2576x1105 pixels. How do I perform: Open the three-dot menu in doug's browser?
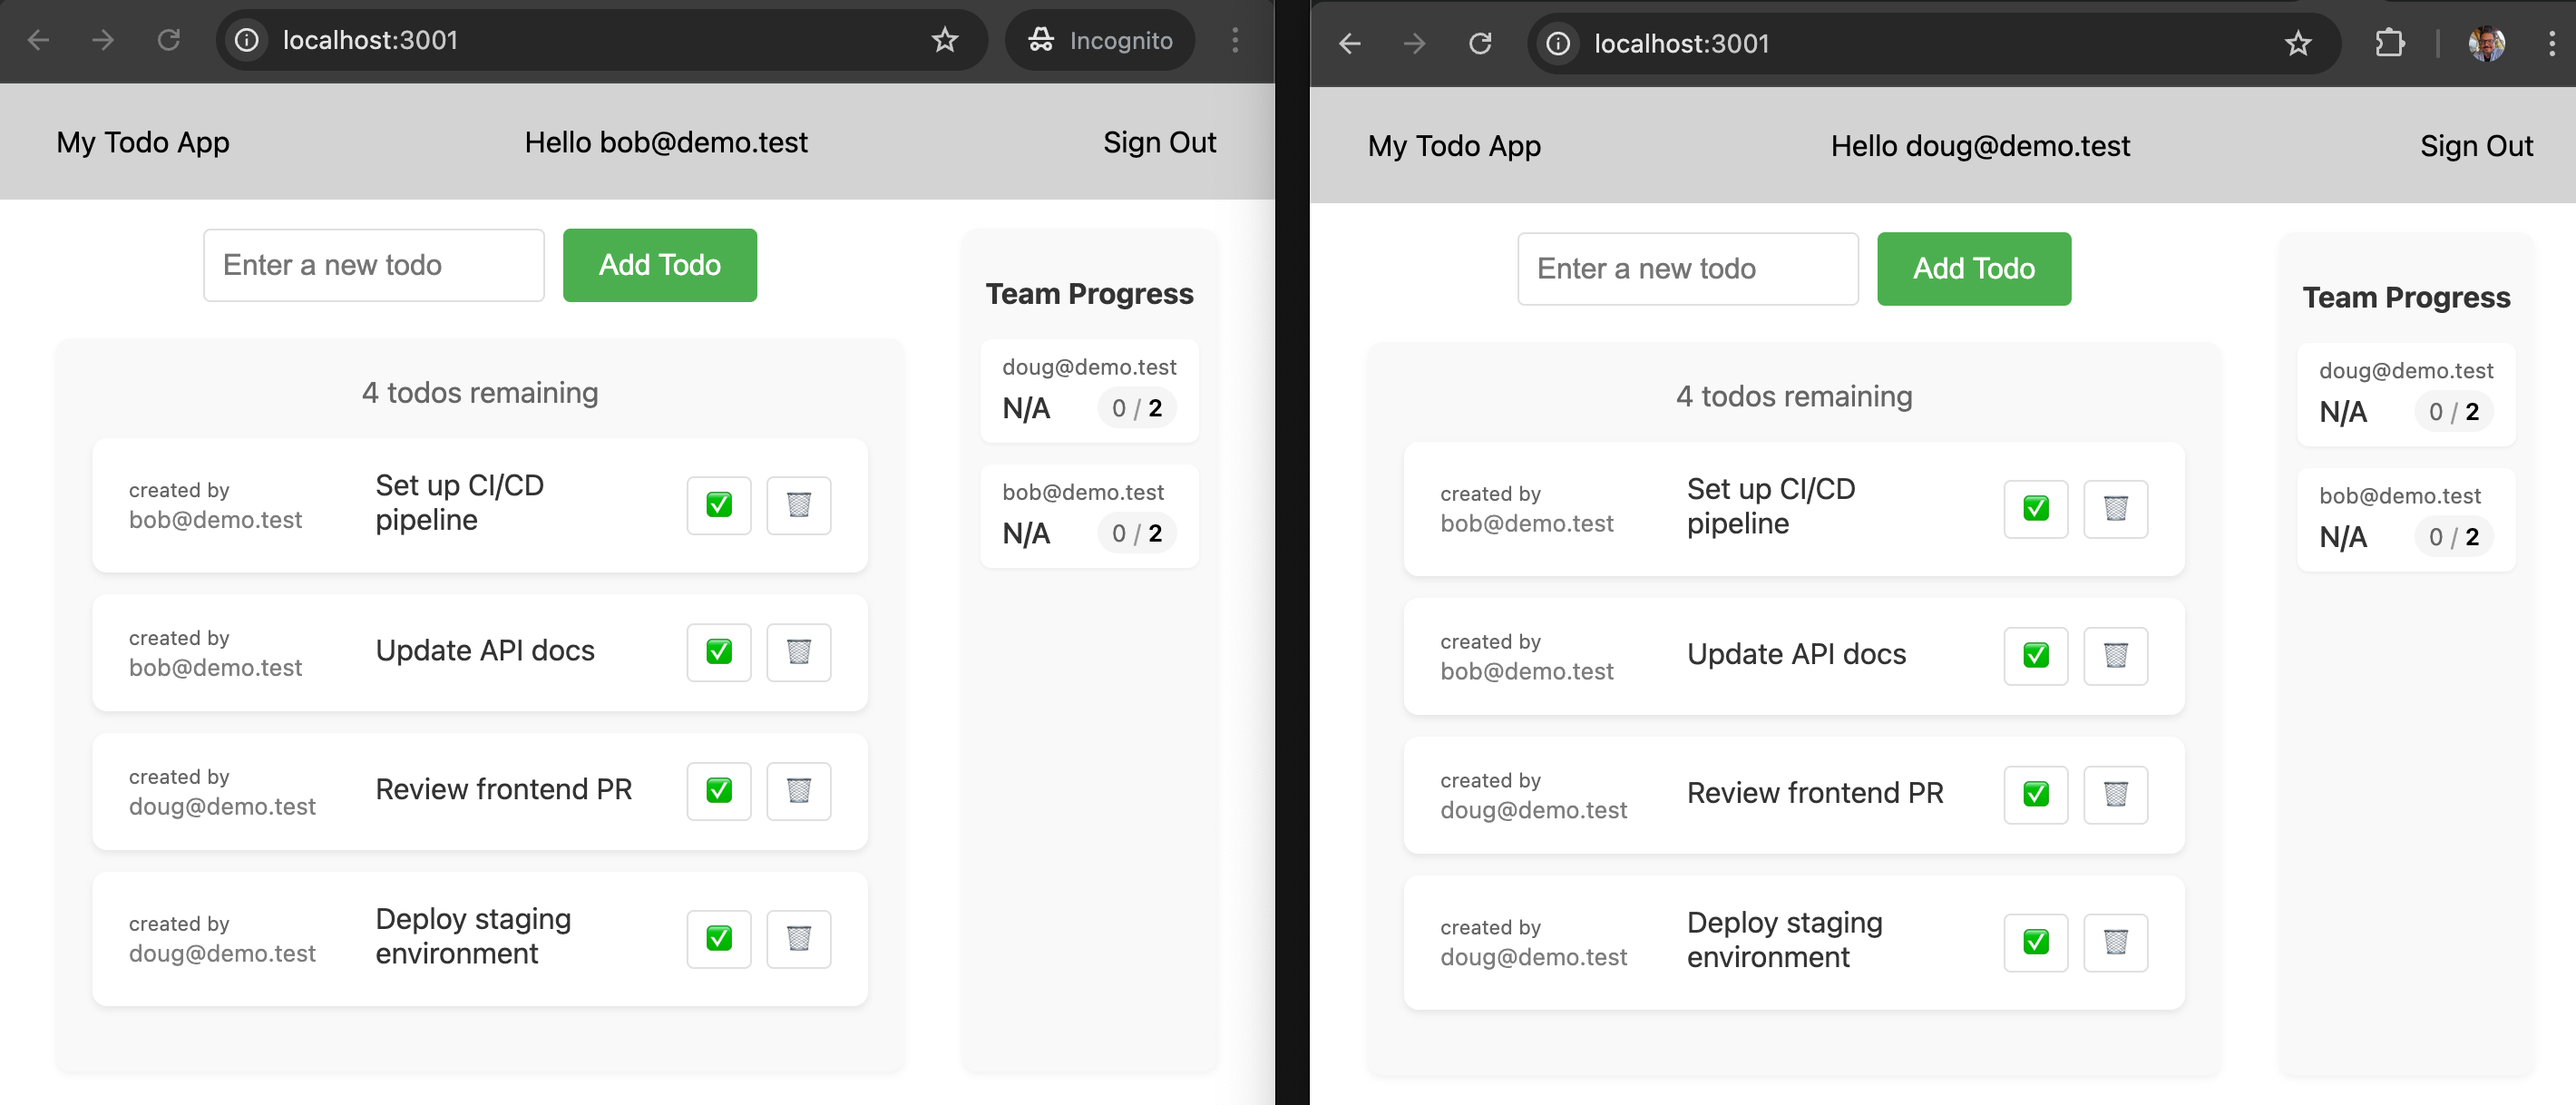2552,43
